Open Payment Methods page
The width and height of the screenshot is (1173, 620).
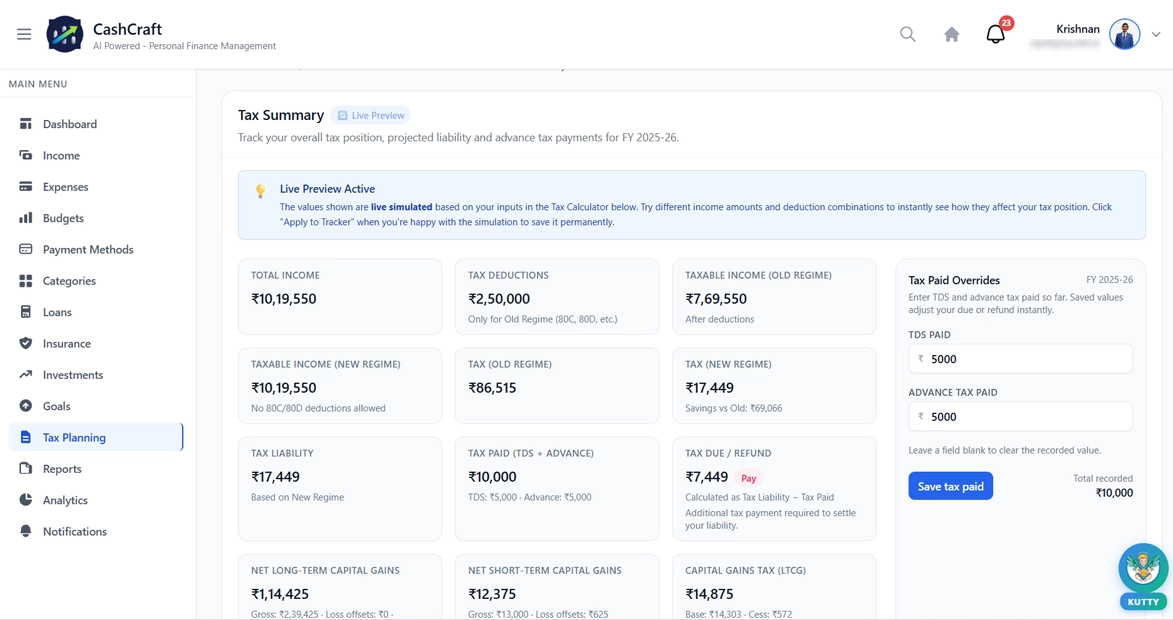point(96,250)
